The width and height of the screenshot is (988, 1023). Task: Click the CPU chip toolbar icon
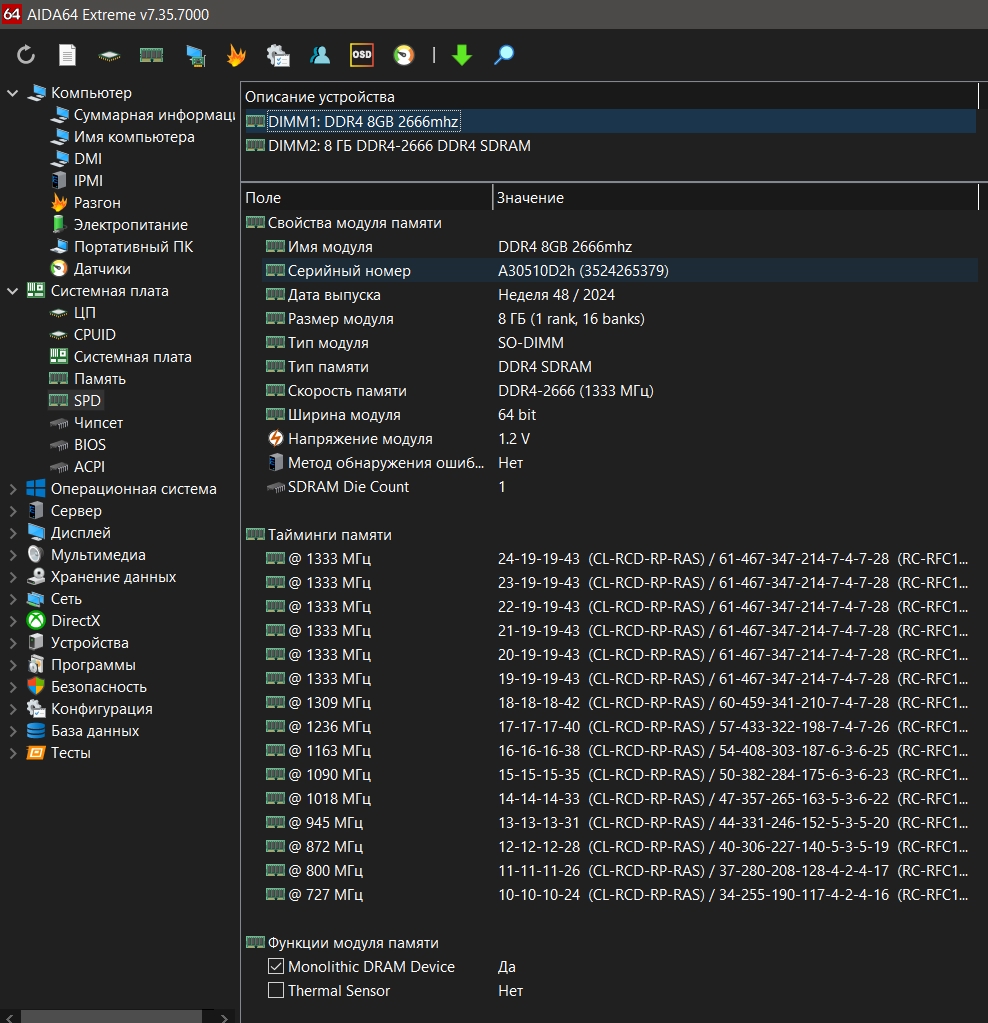[109, 56]
